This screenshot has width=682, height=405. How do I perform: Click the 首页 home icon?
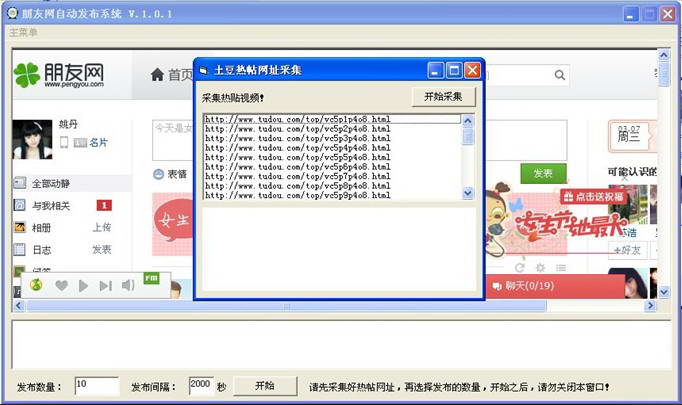(x=157, y=75)
